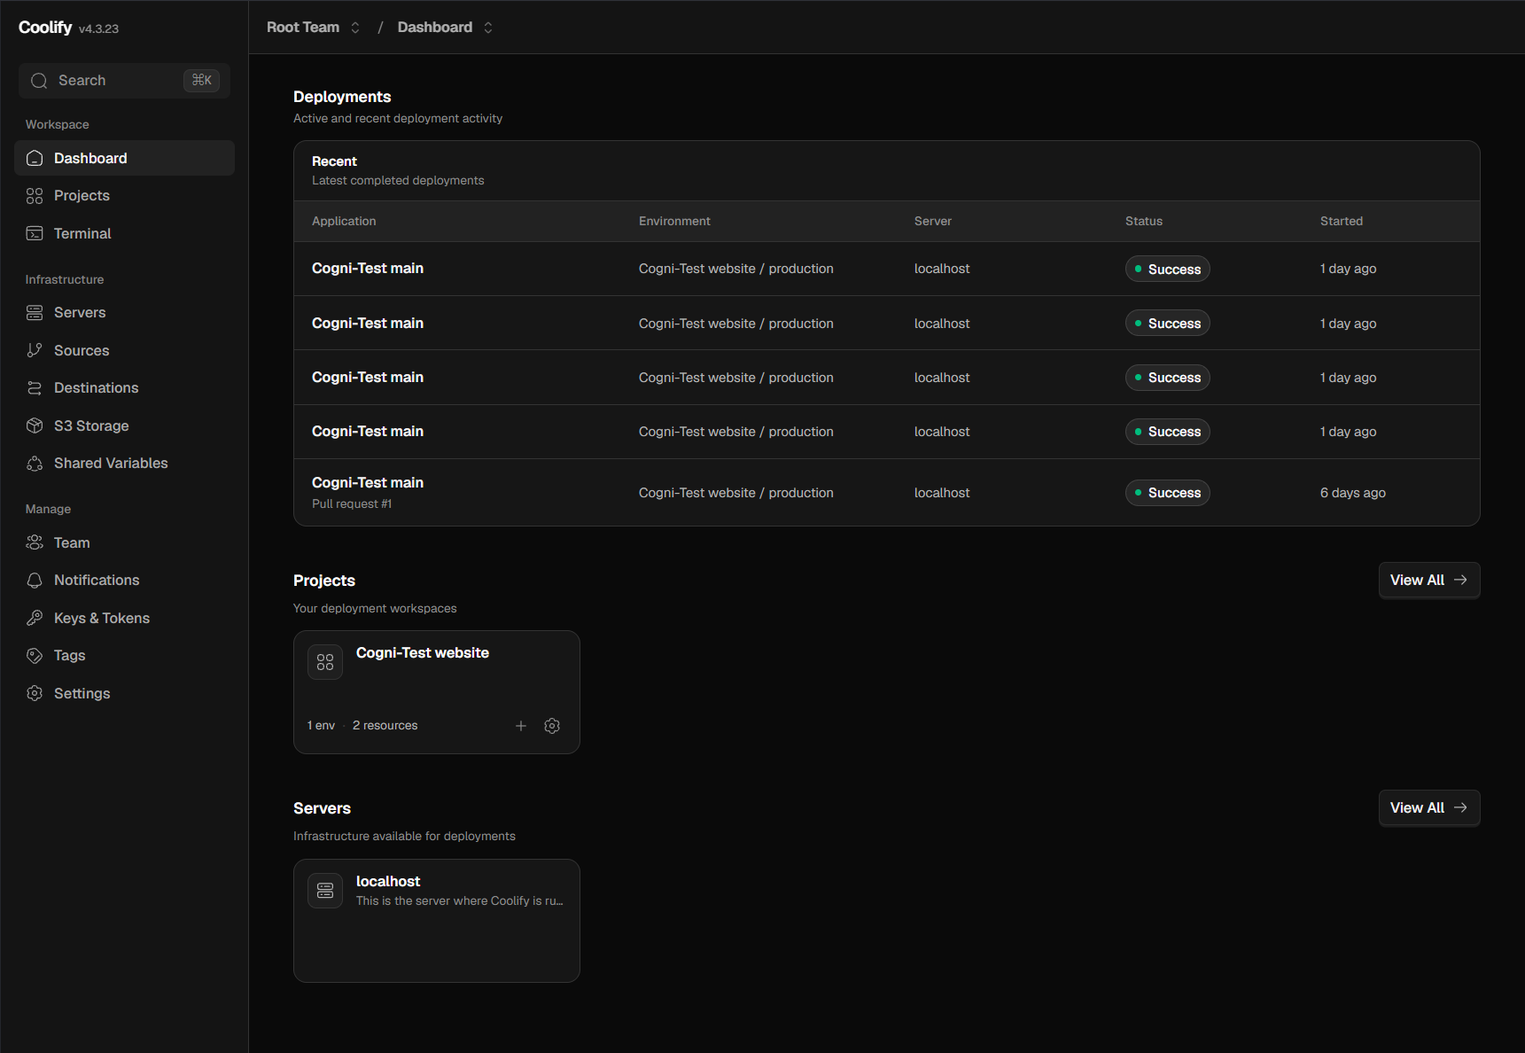
Task: Click the Tags icon in sidebar
Action: 35,656
